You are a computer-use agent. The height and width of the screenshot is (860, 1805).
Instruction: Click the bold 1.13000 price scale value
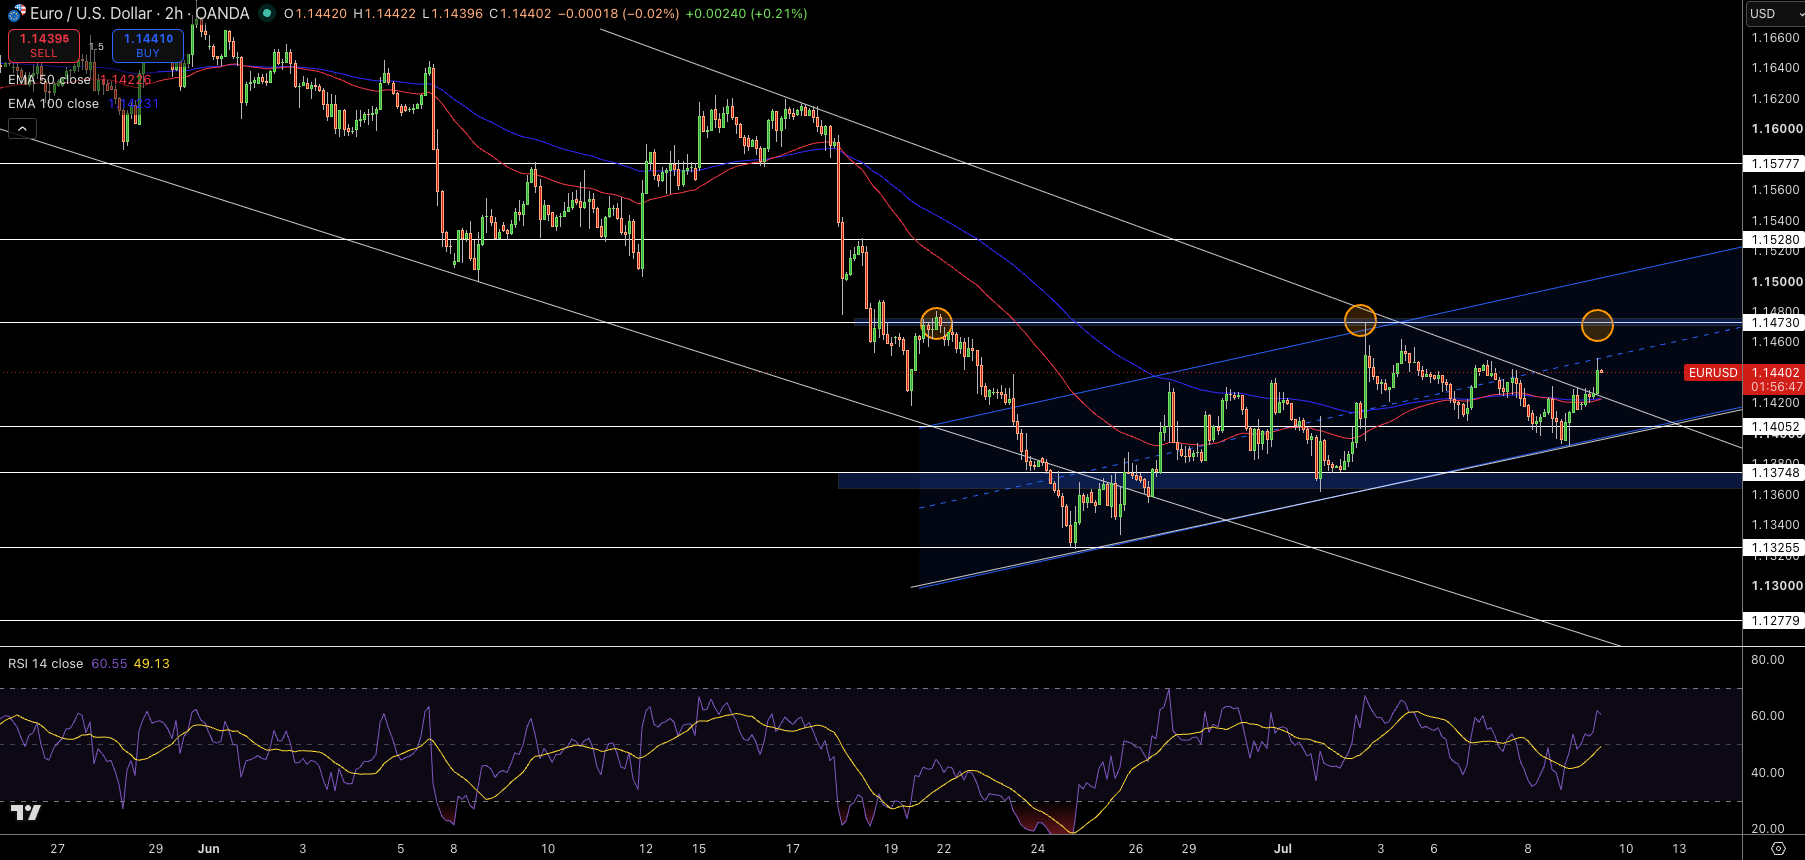1776,585
